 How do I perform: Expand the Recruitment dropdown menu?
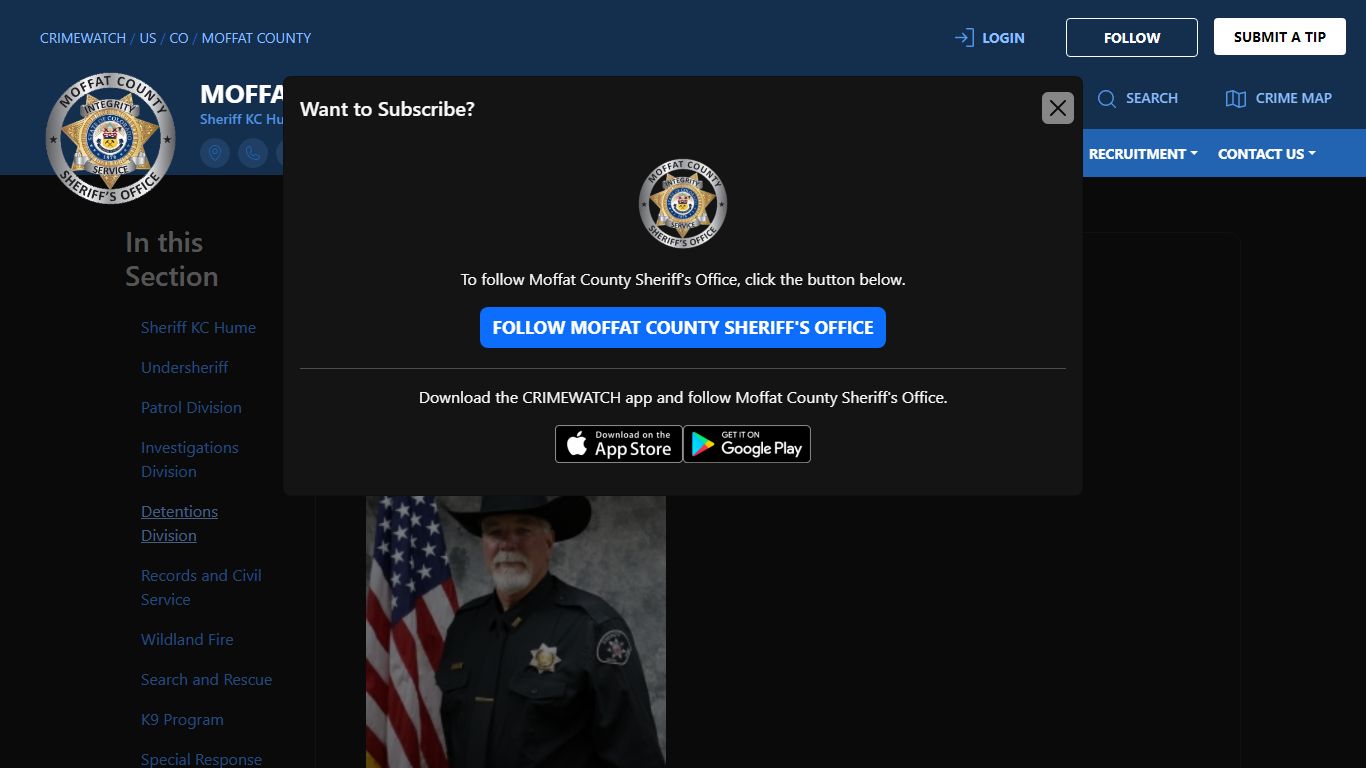coord(1143,154)
